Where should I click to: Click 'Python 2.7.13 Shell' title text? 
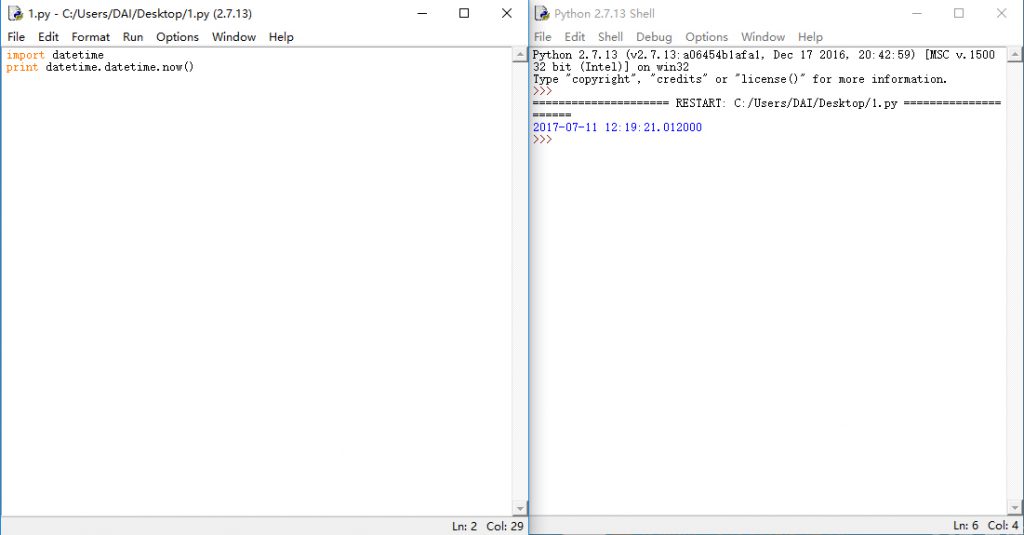[x=604, y=14]
